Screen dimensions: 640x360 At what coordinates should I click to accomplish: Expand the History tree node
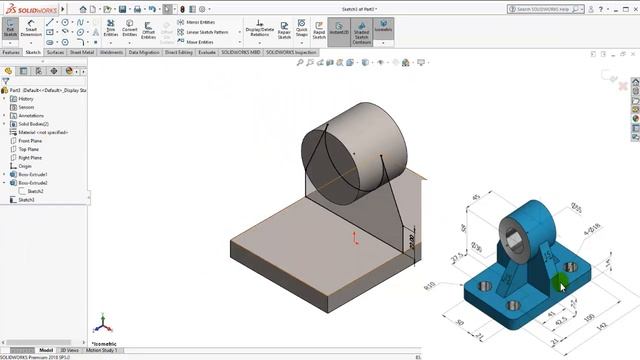(x=4, y=99)
